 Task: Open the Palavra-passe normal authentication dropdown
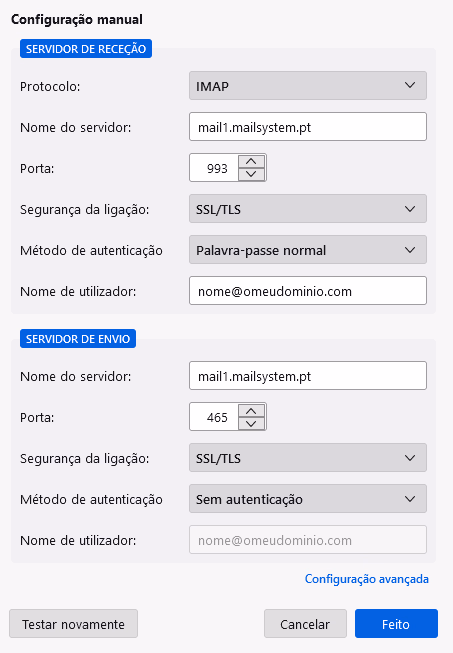(308, 250)
